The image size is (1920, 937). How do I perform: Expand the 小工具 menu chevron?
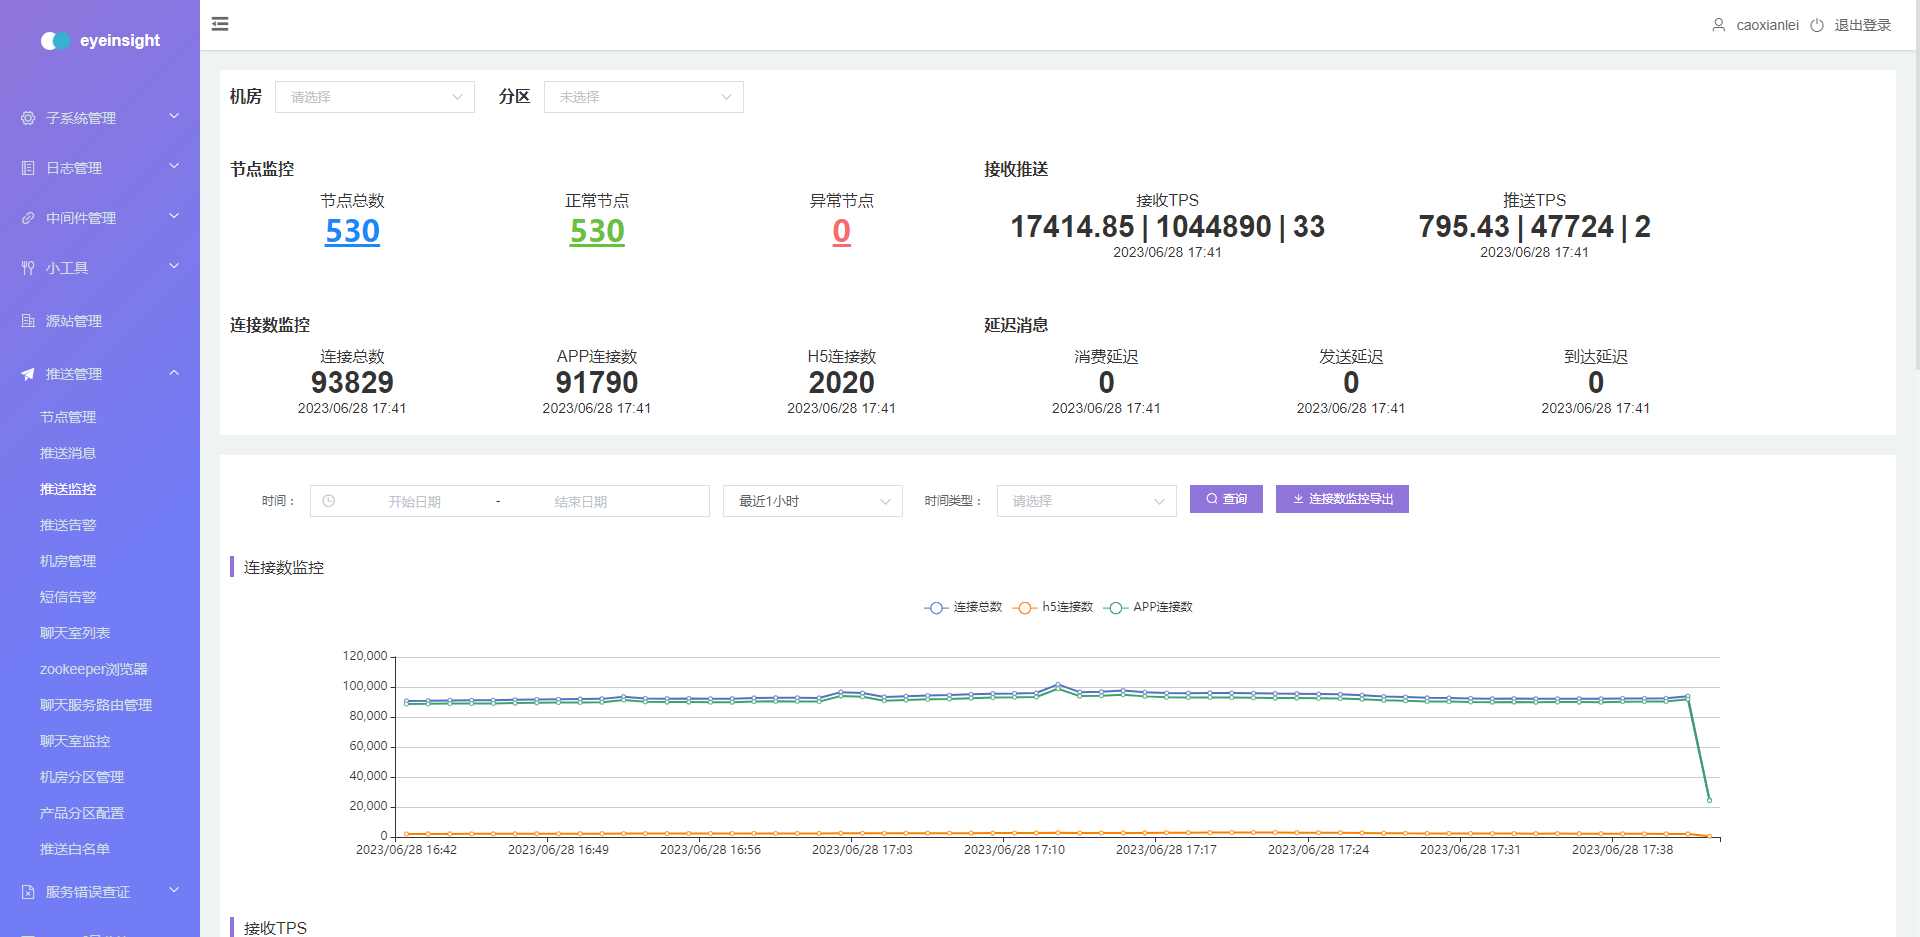[174, 267]
